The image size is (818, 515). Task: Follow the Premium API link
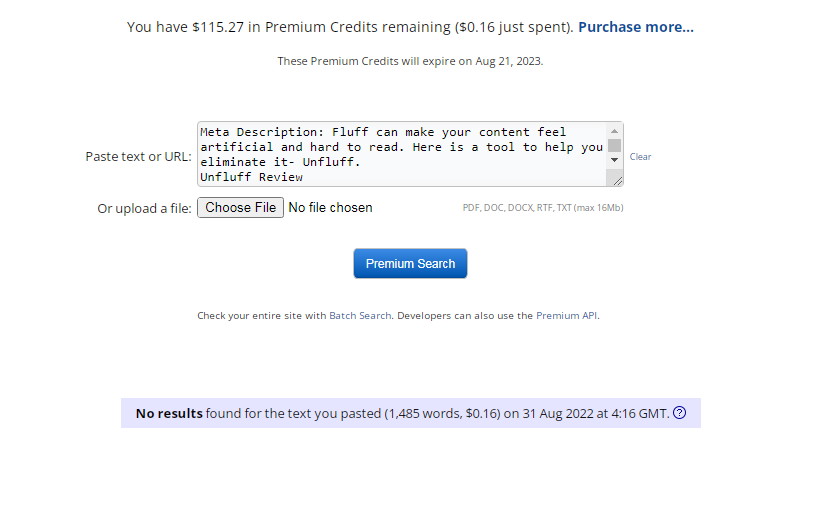click(567, 316)
